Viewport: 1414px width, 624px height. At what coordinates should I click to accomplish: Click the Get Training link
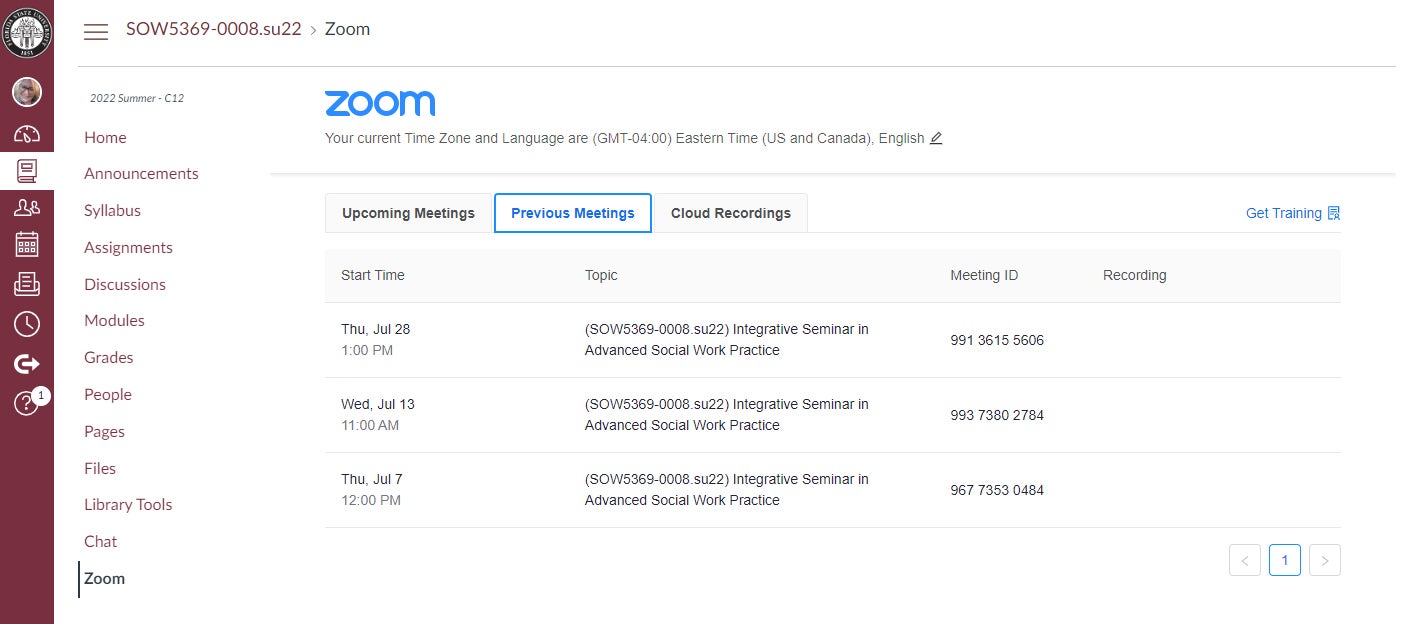coord(1292,213)
